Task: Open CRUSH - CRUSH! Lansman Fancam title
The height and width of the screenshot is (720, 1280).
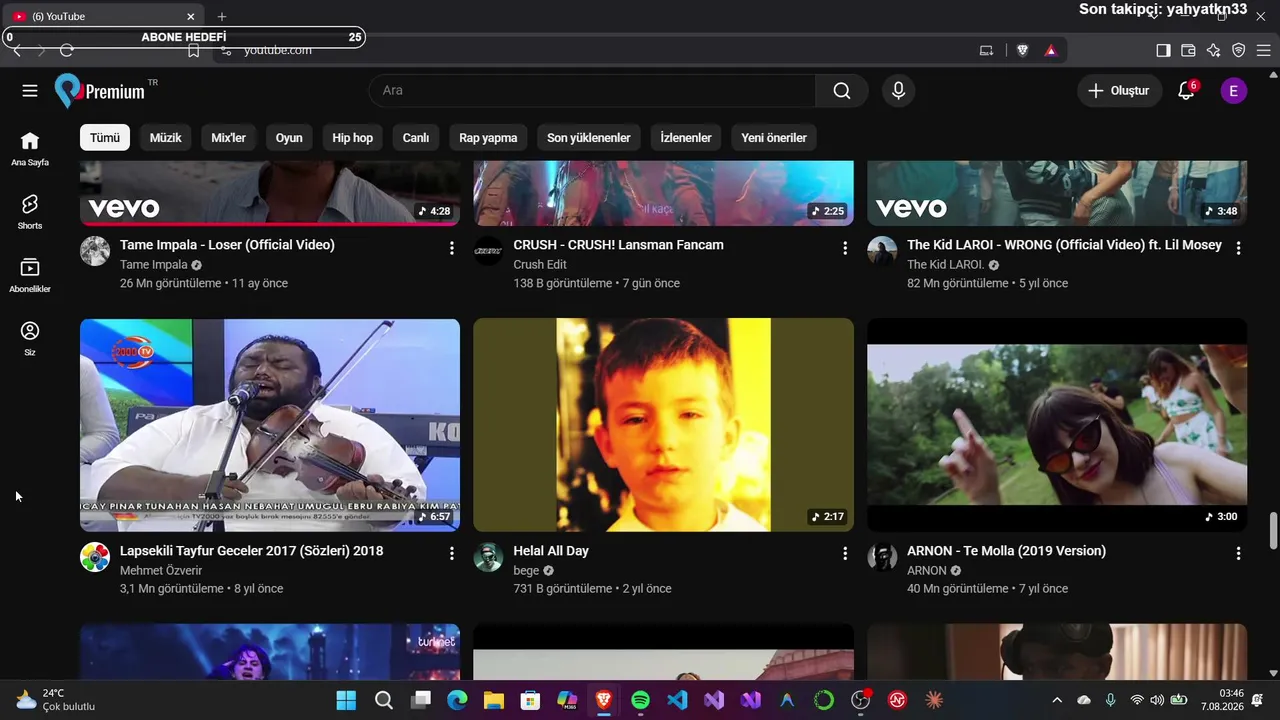Action: pyautogui.click(x=618, y=245)
